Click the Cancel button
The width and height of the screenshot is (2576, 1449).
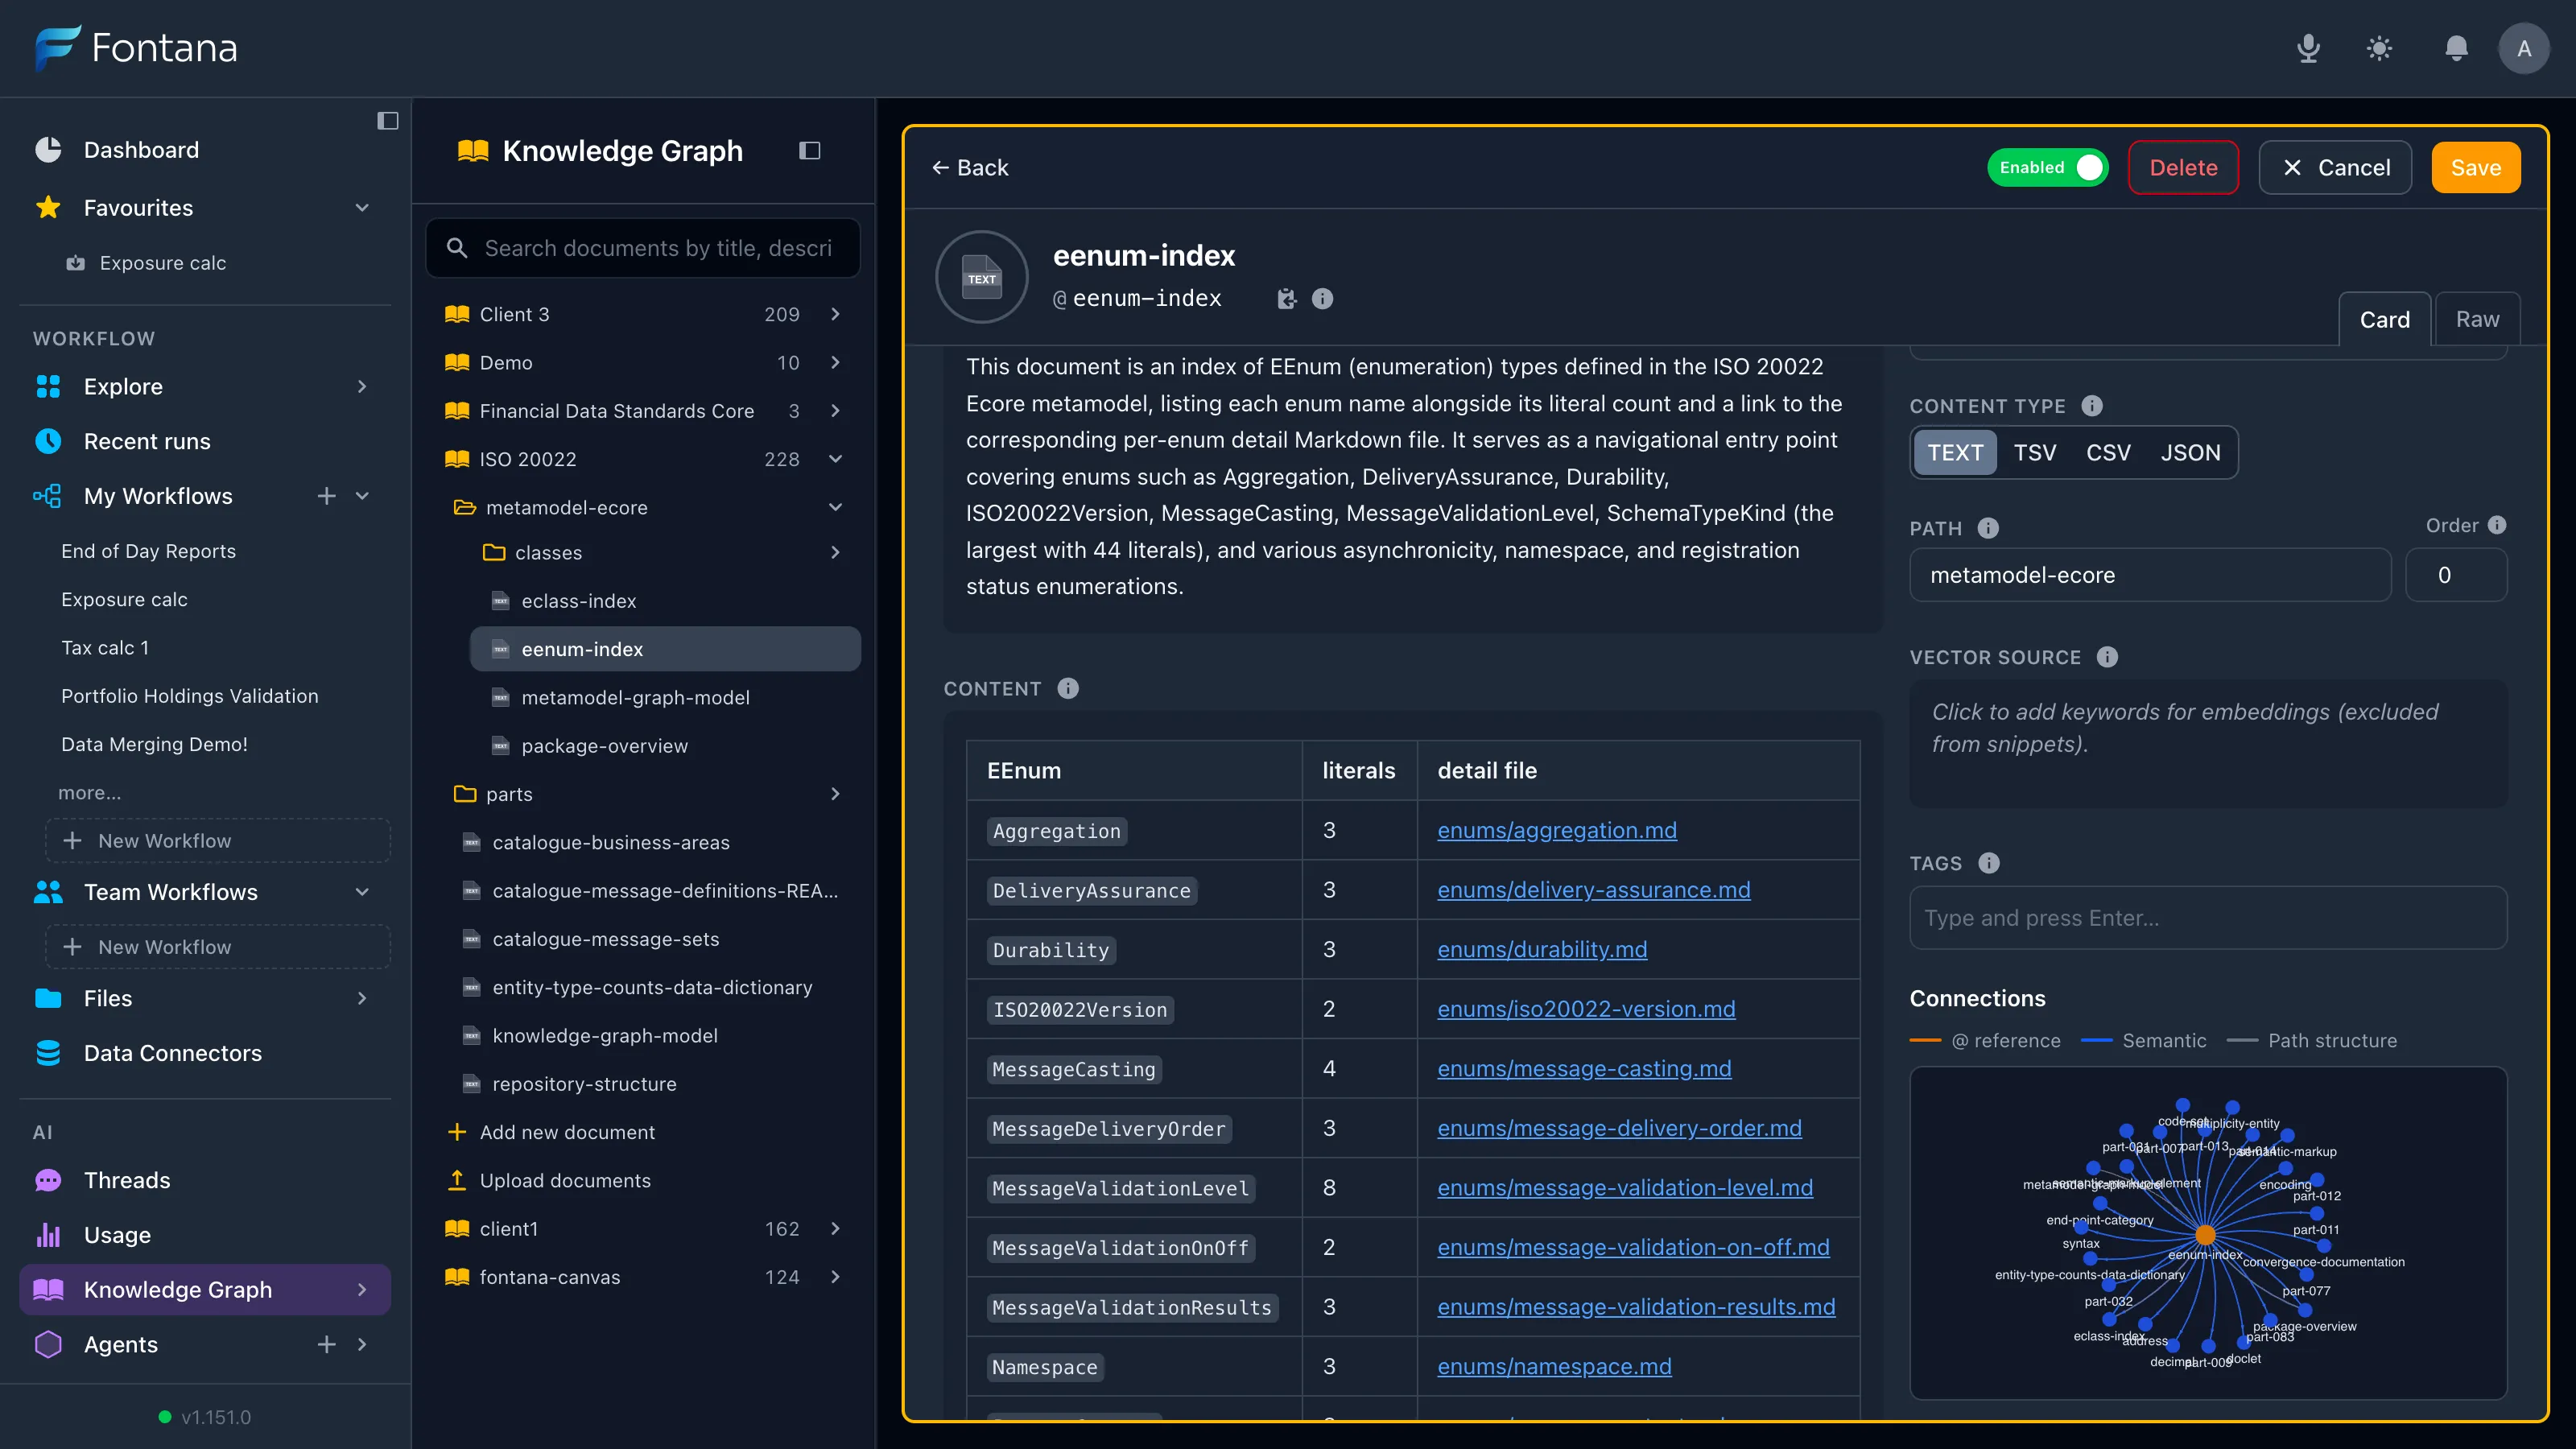[2335, 167]
